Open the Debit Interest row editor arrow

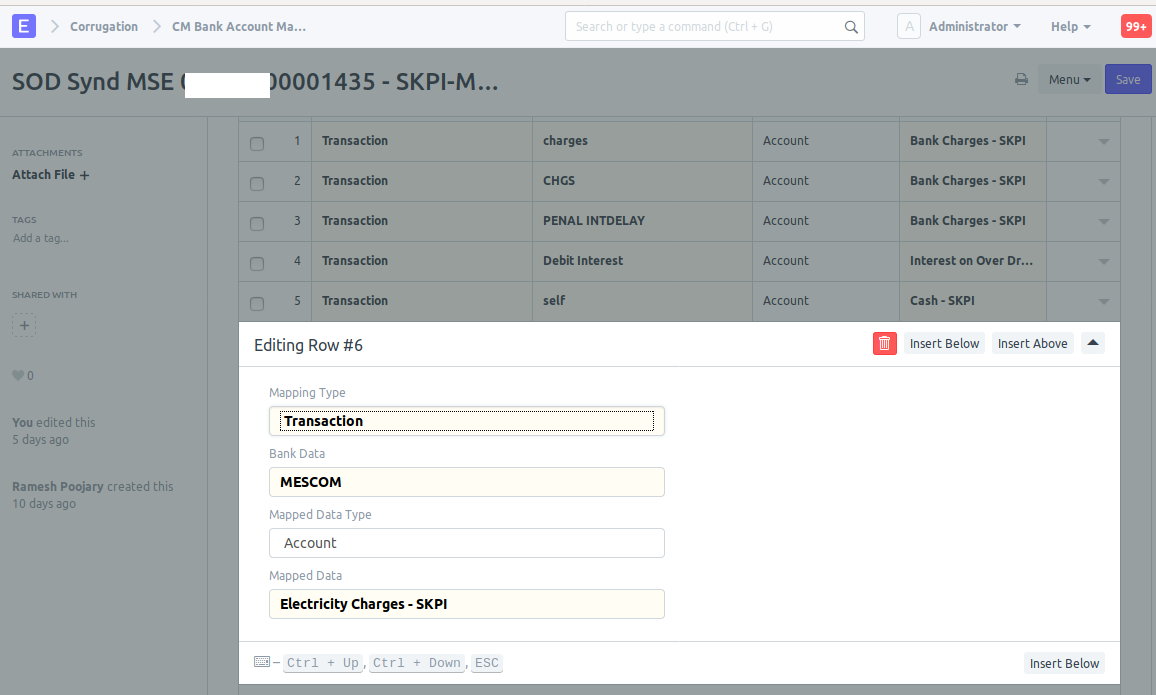click(x=1104, y=261)
